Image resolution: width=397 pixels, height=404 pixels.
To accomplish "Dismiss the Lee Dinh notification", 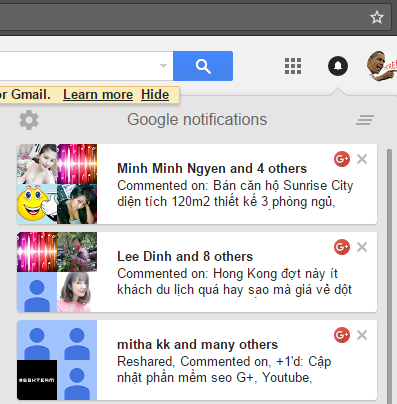I will tap(362, 247).
